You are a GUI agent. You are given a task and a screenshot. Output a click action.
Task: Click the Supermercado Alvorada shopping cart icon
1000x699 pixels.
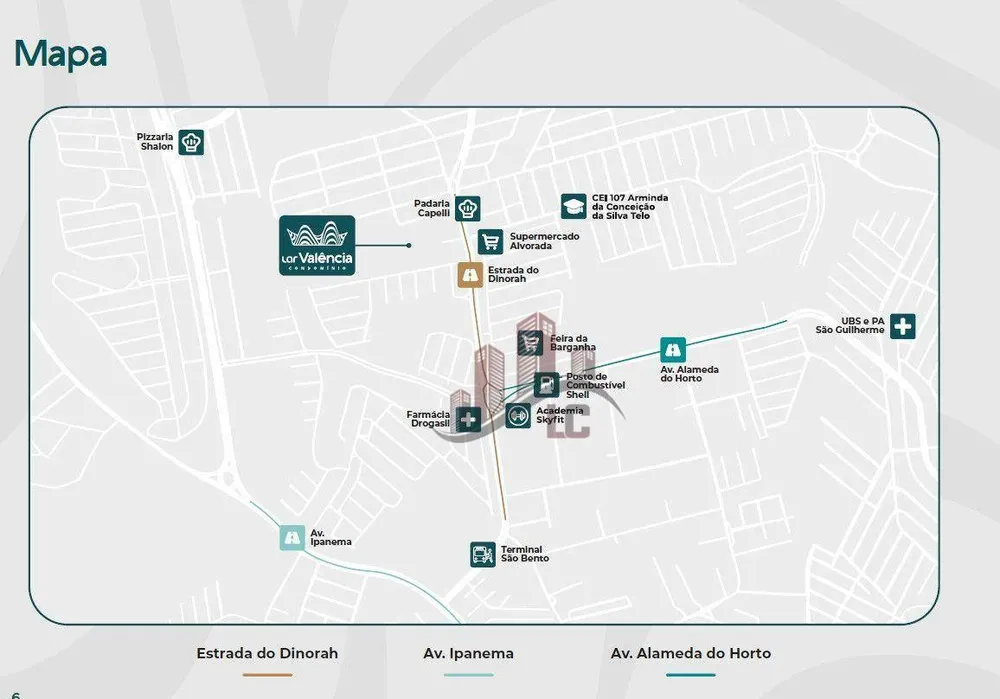pyautogui.click(x=490, y=242)
